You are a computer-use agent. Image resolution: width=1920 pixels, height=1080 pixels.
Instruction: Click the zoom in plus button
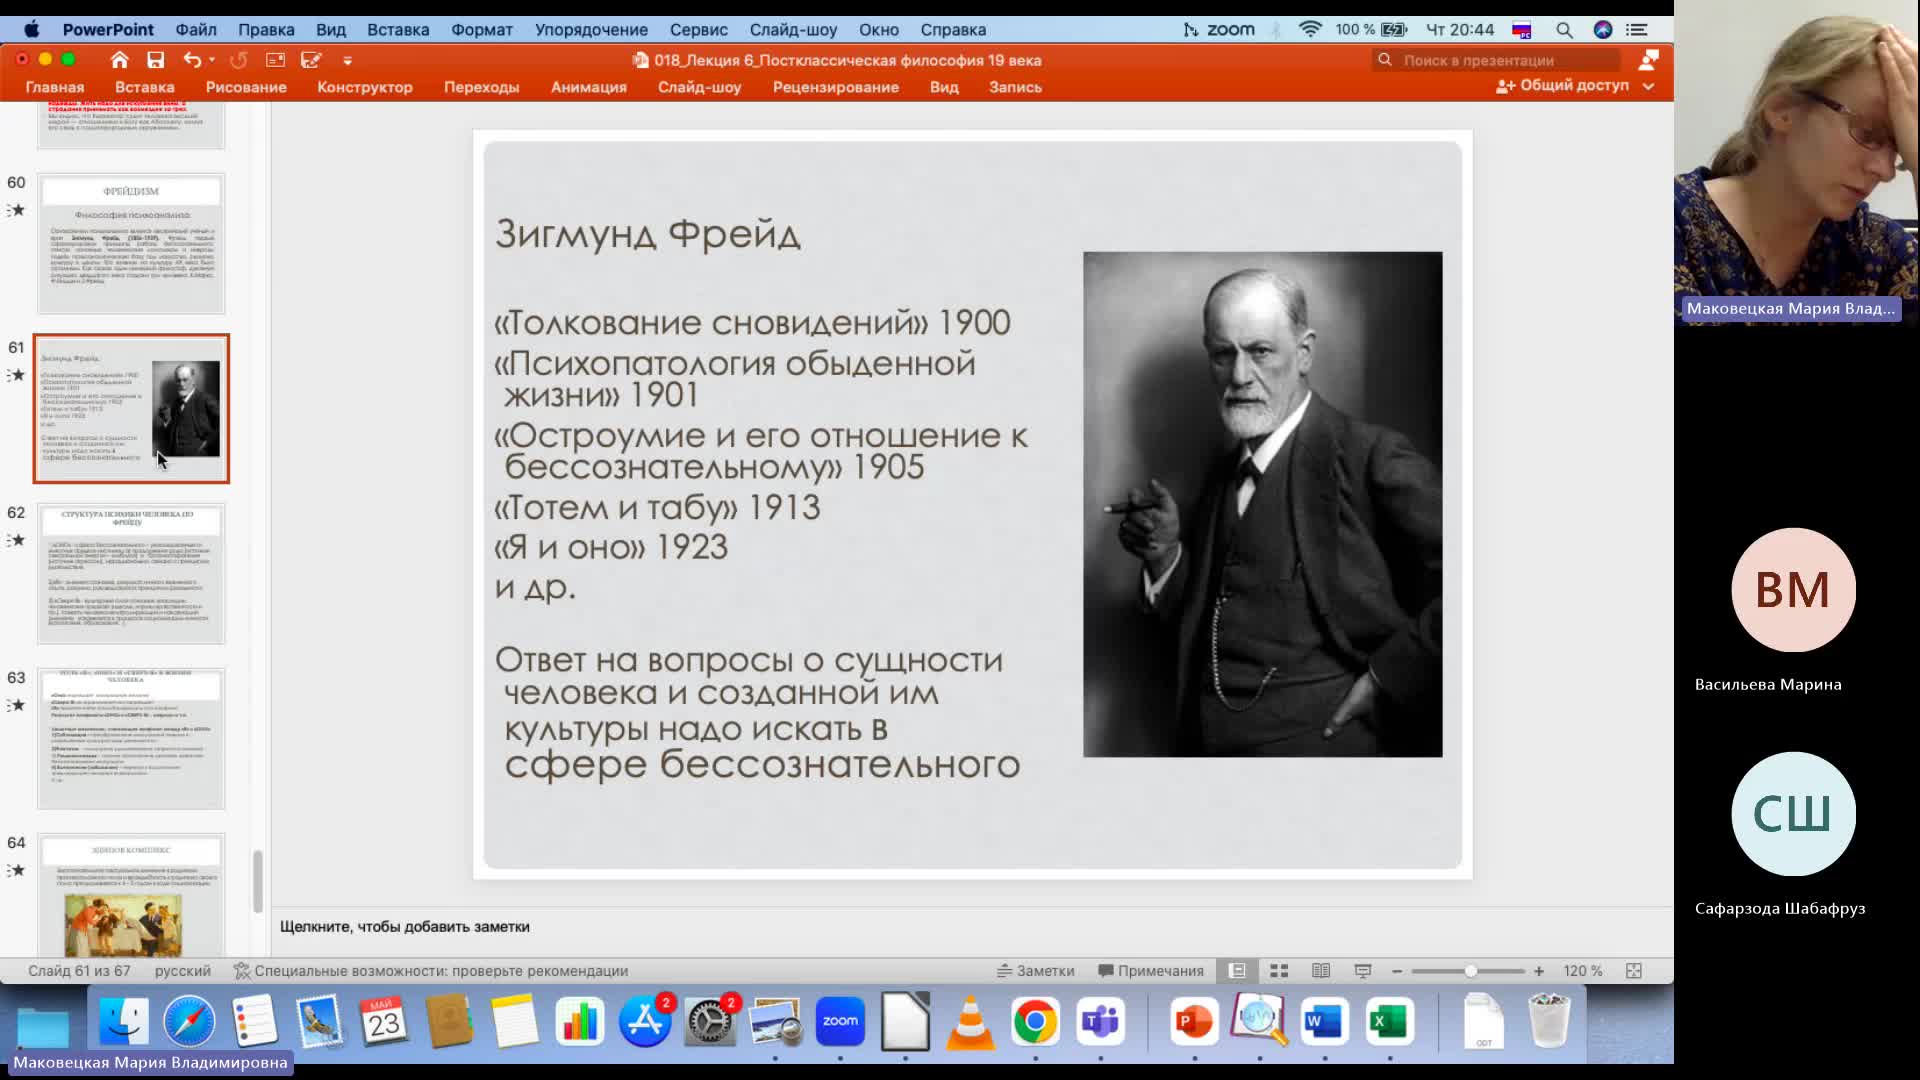(1539, 971)
